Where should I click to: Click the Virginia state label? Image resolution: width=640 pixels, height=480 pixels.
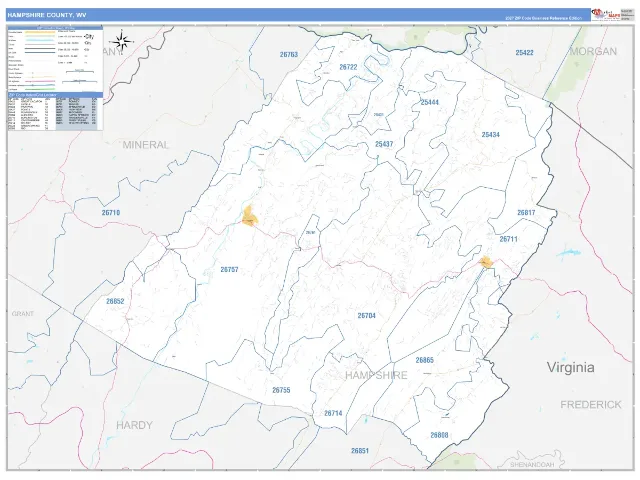[x=571, y=367]
